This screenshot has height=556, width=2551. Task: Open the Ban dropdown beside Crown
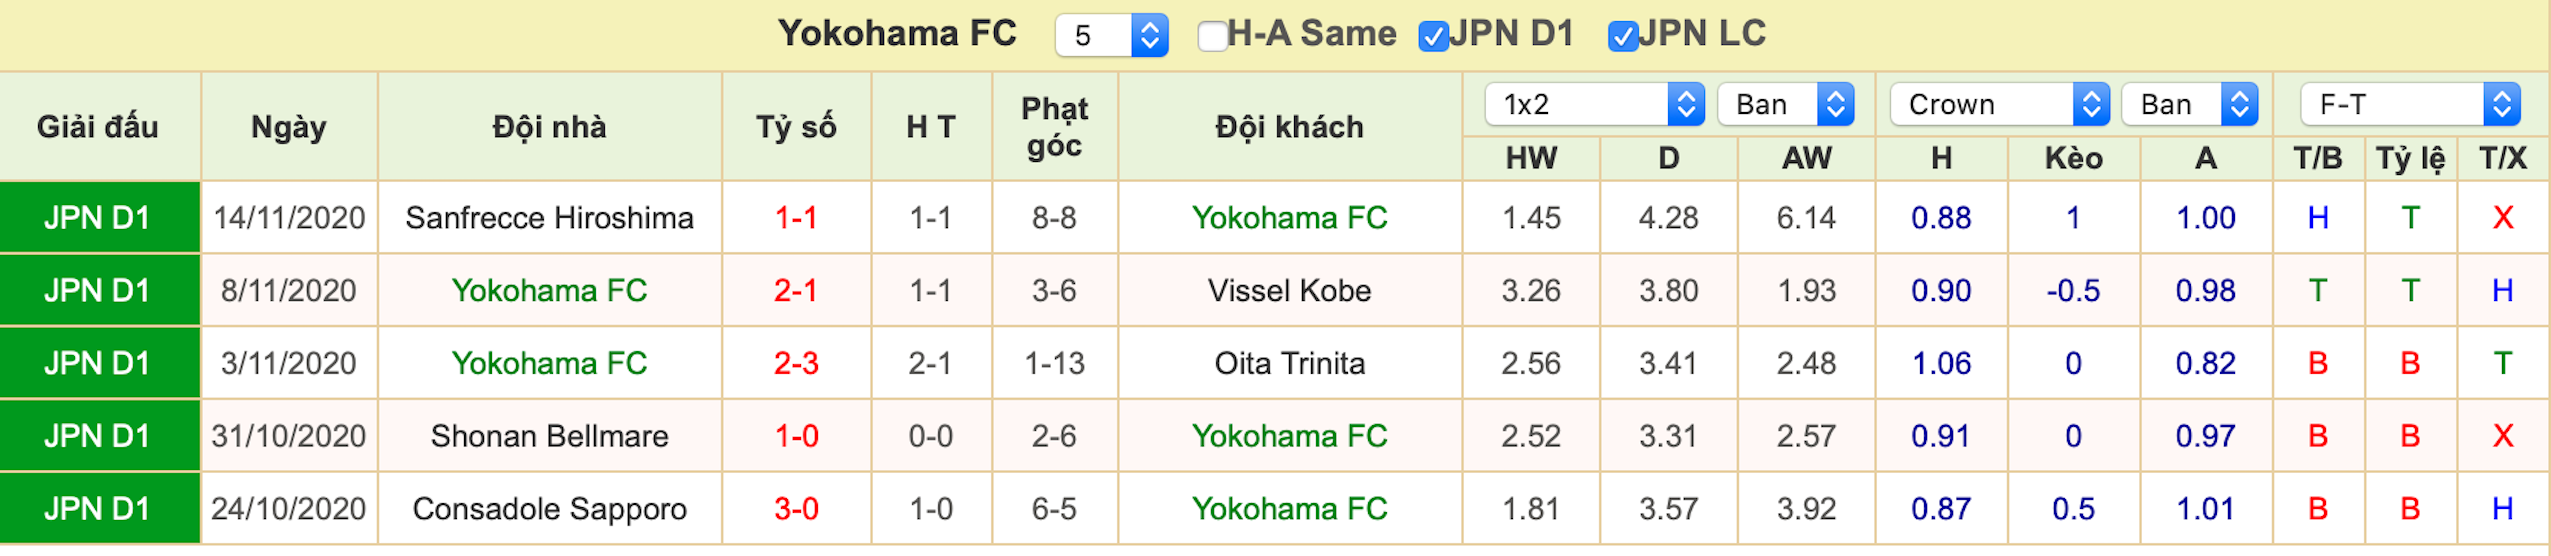[x=2189, y=104]
